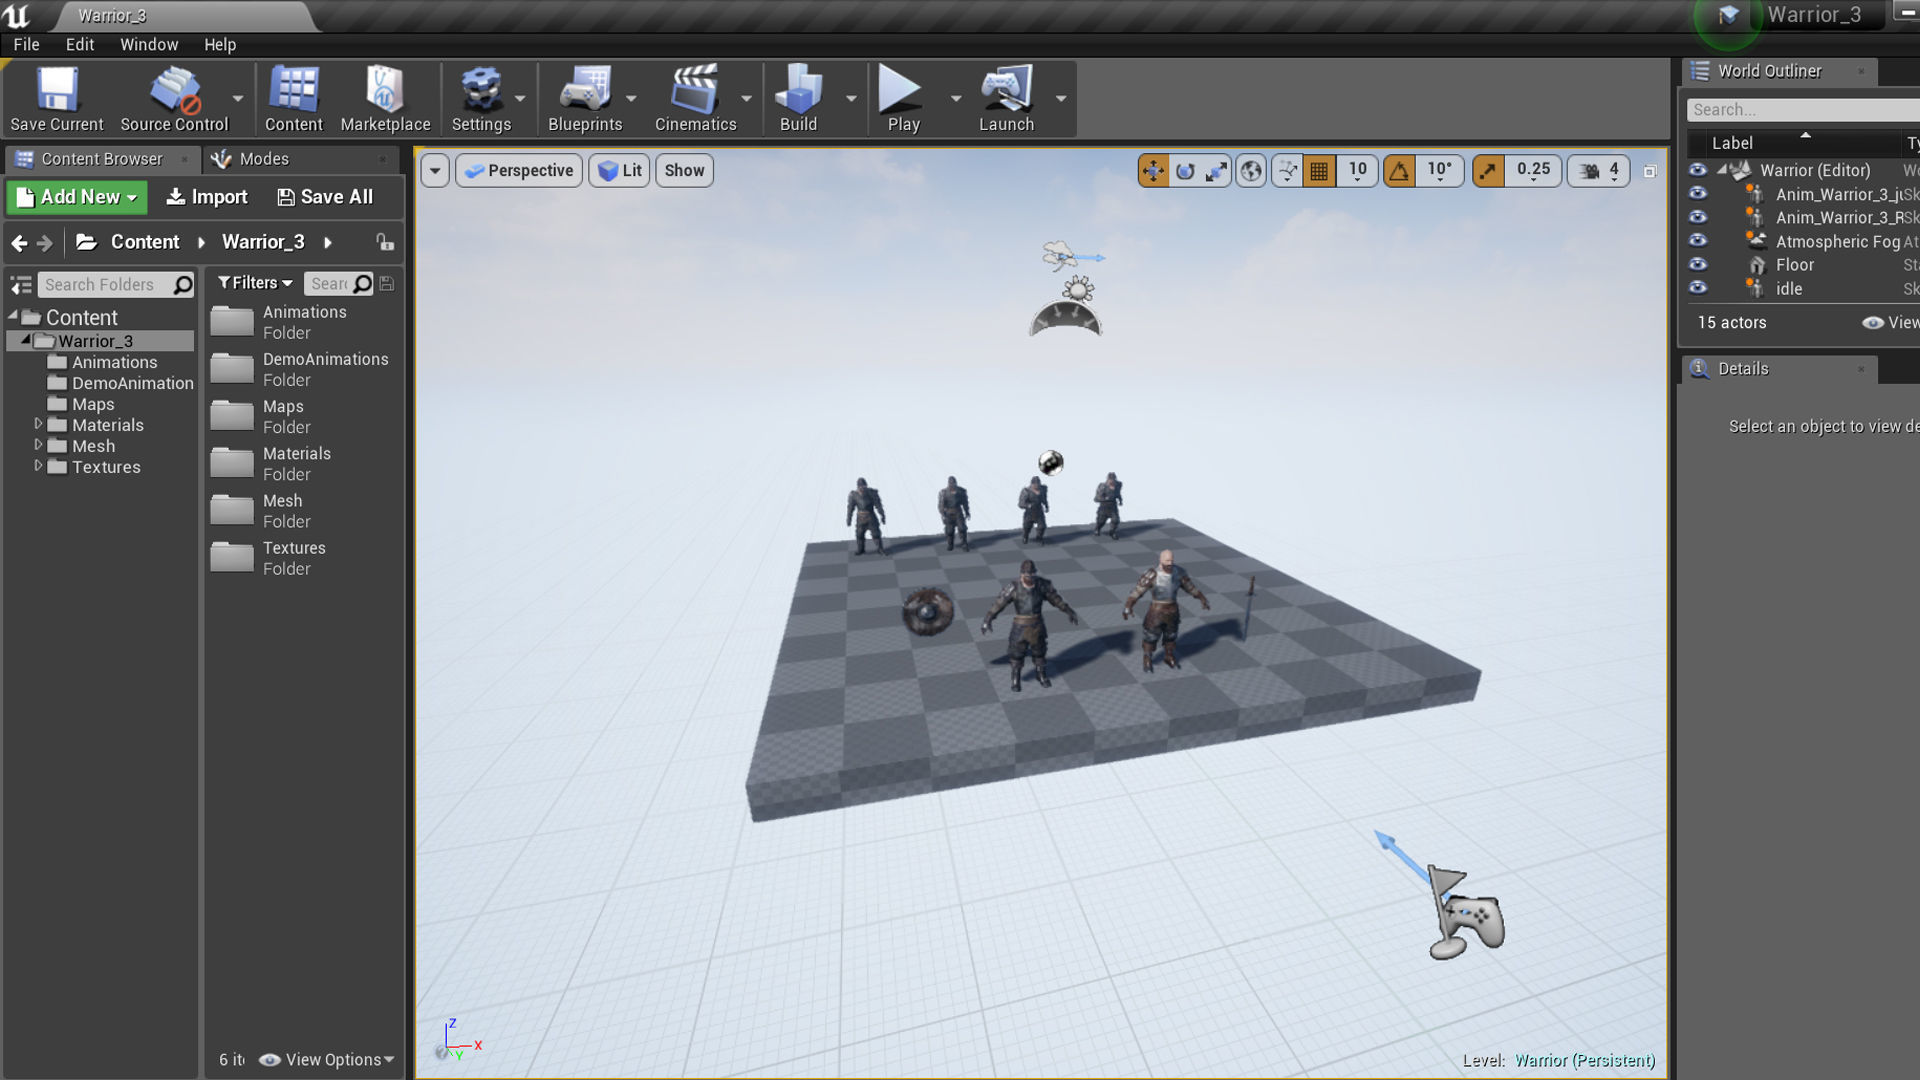
Task: Click the Add New button
Action: (77, 197)
